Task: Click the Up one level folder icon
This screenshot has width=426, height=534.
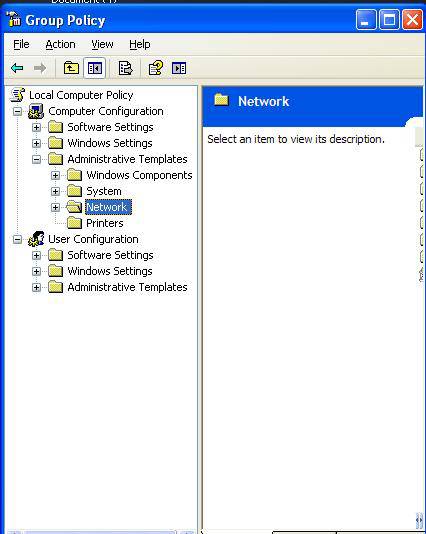Action: 71,68
